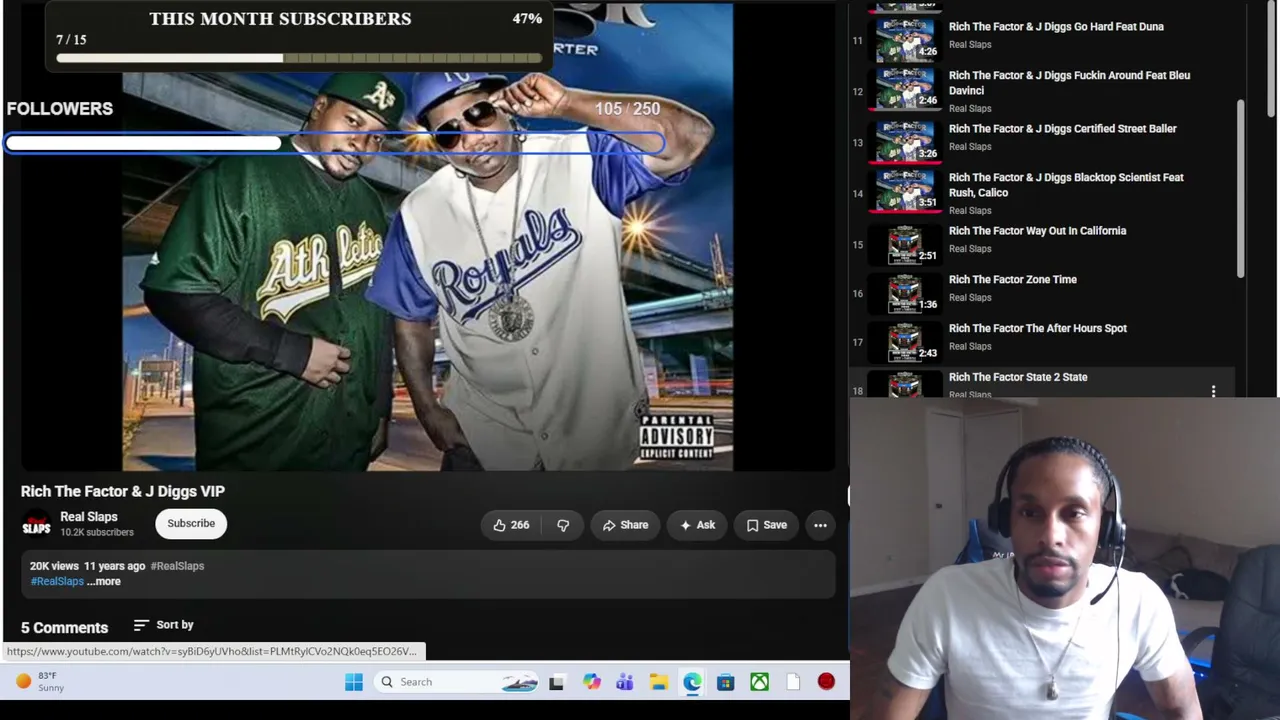The image size is (1280, 720).
Task: Select The After Hours Spot playlist title
Action: click(1037, 328)
